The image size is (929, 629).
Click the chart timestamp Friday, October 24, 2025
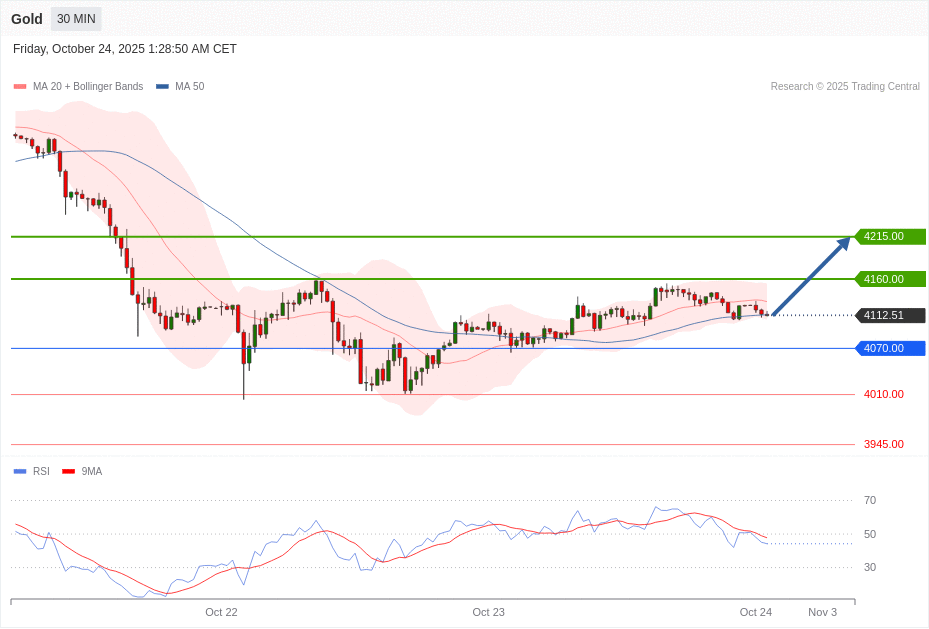coord(125,49)
